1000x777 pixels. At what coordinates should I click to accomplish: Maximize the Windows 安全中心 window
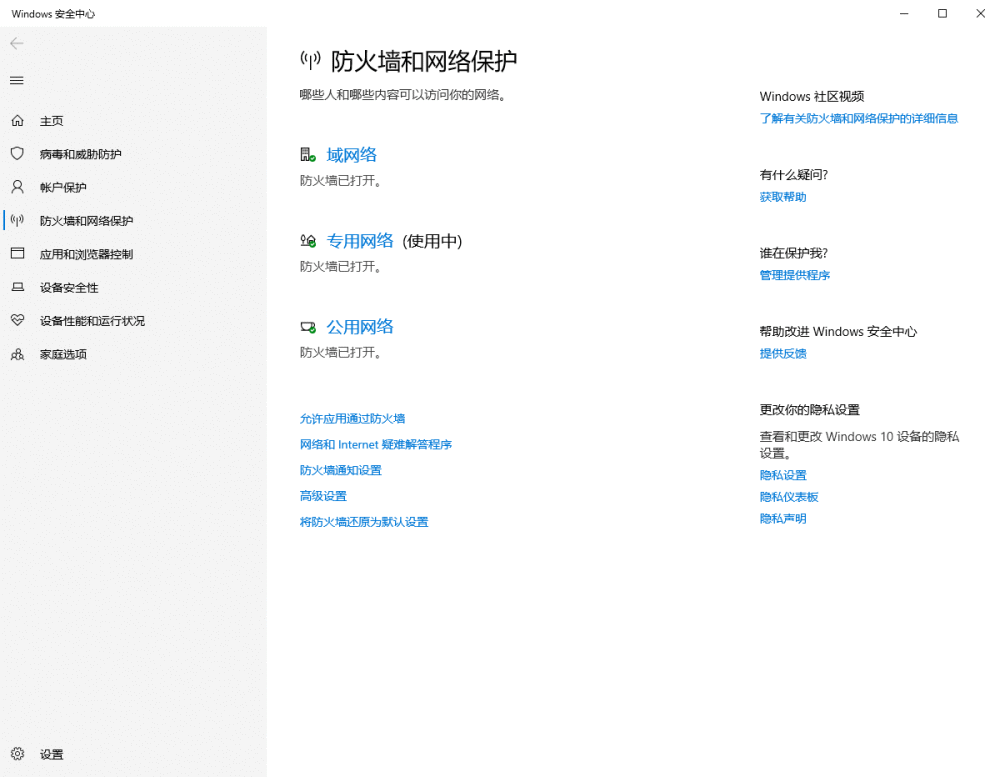coord(942,13)
